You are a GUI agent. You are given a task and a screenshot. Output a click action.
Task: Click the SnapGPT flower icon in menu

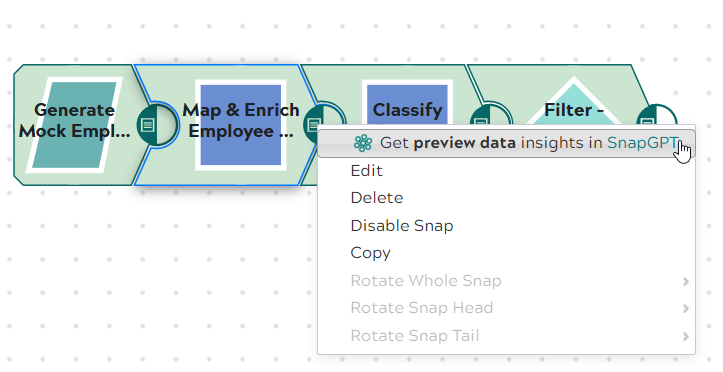pyautogui.click(x=363, y=143)
